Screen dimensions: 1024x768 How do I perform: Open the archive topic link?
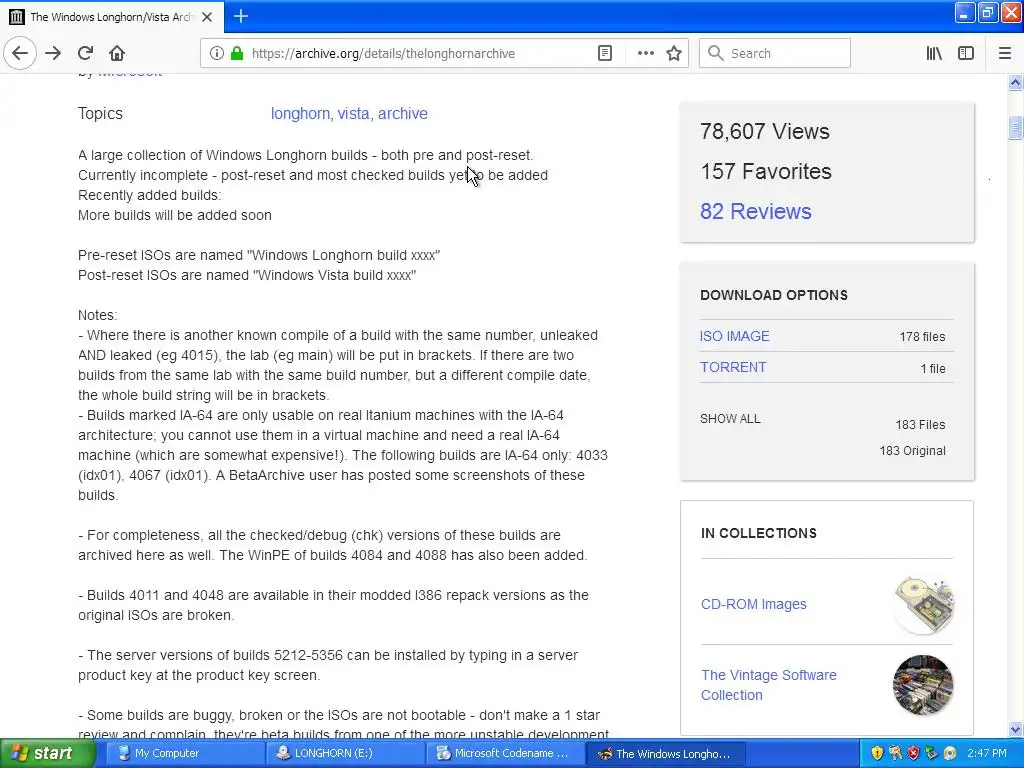[403, 114]
